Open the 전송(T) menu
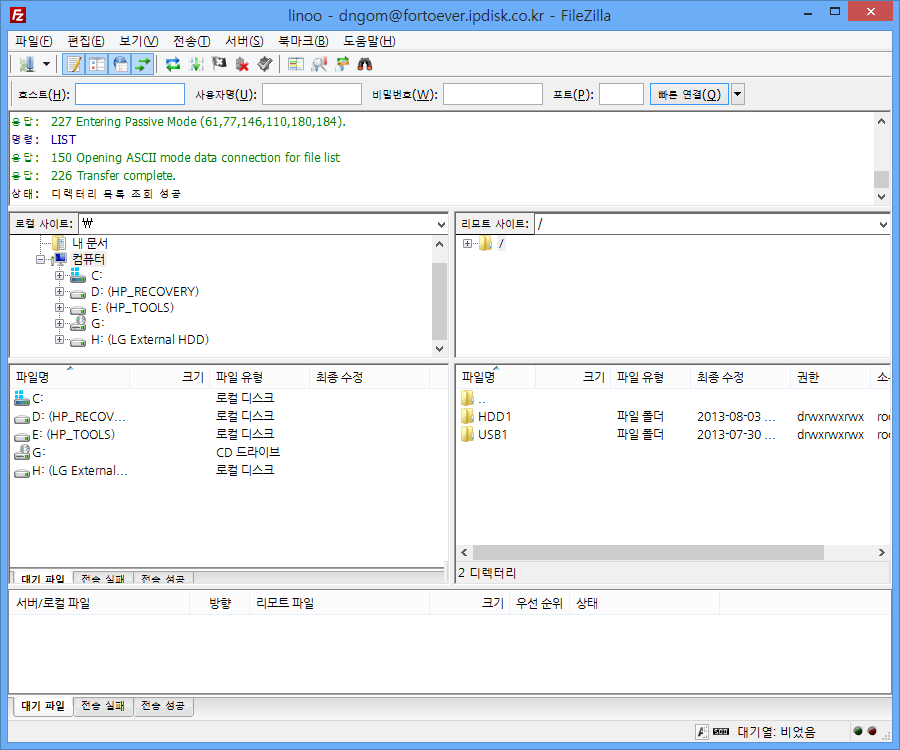The height and width of the screenshot is (750, 900). click(x=191, y=41)
